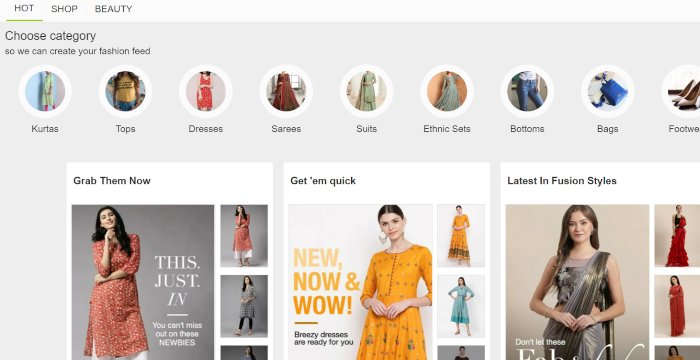
Task: Click 'You can't miss out on these NEWBIES' text
Action: tap(177, 334)
